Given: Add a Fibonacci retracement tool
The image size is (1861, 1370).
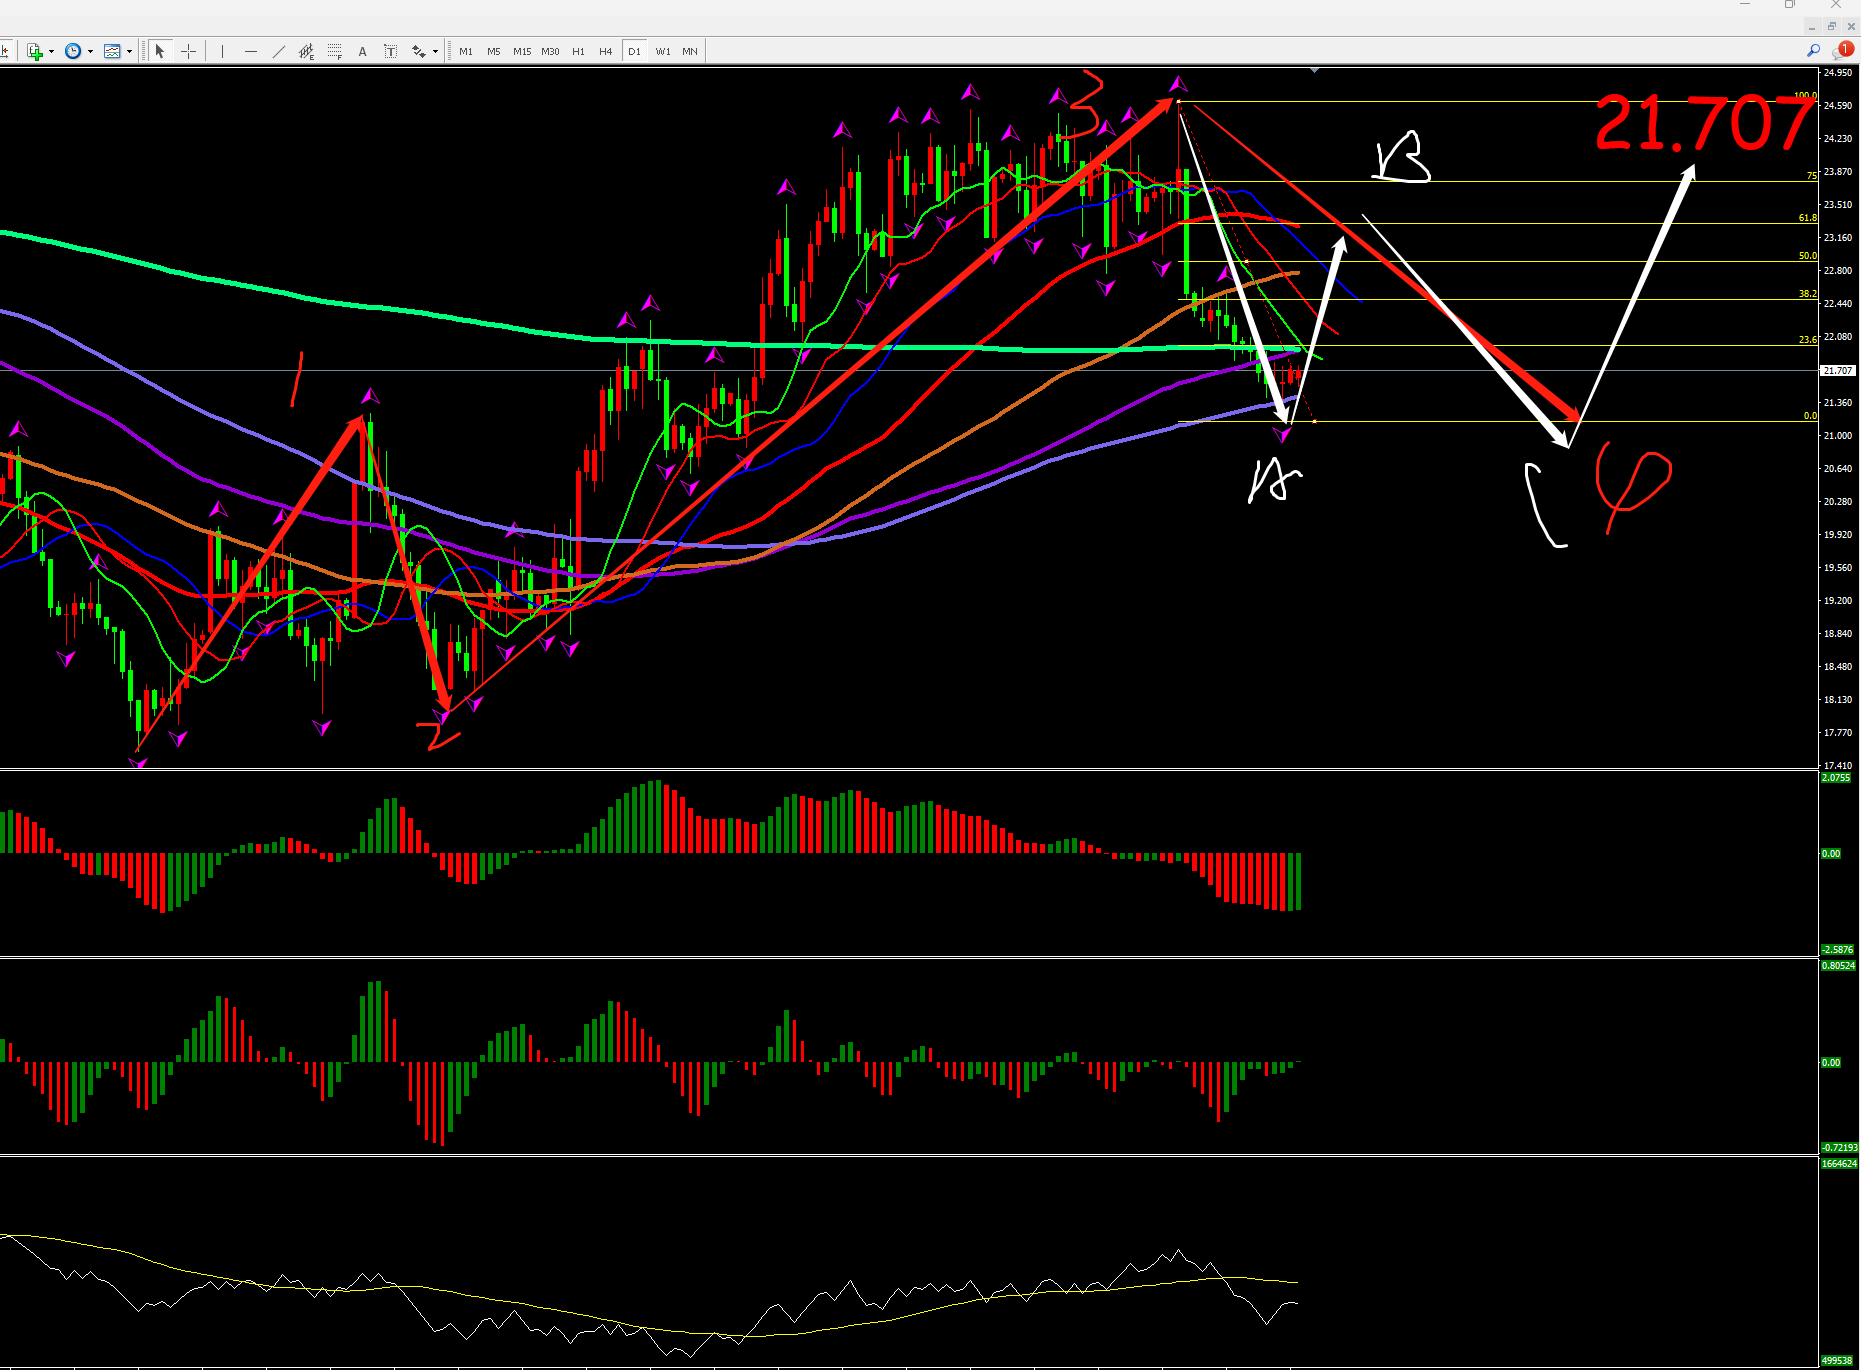Looking at the screenshot, I should pos(334,51).
